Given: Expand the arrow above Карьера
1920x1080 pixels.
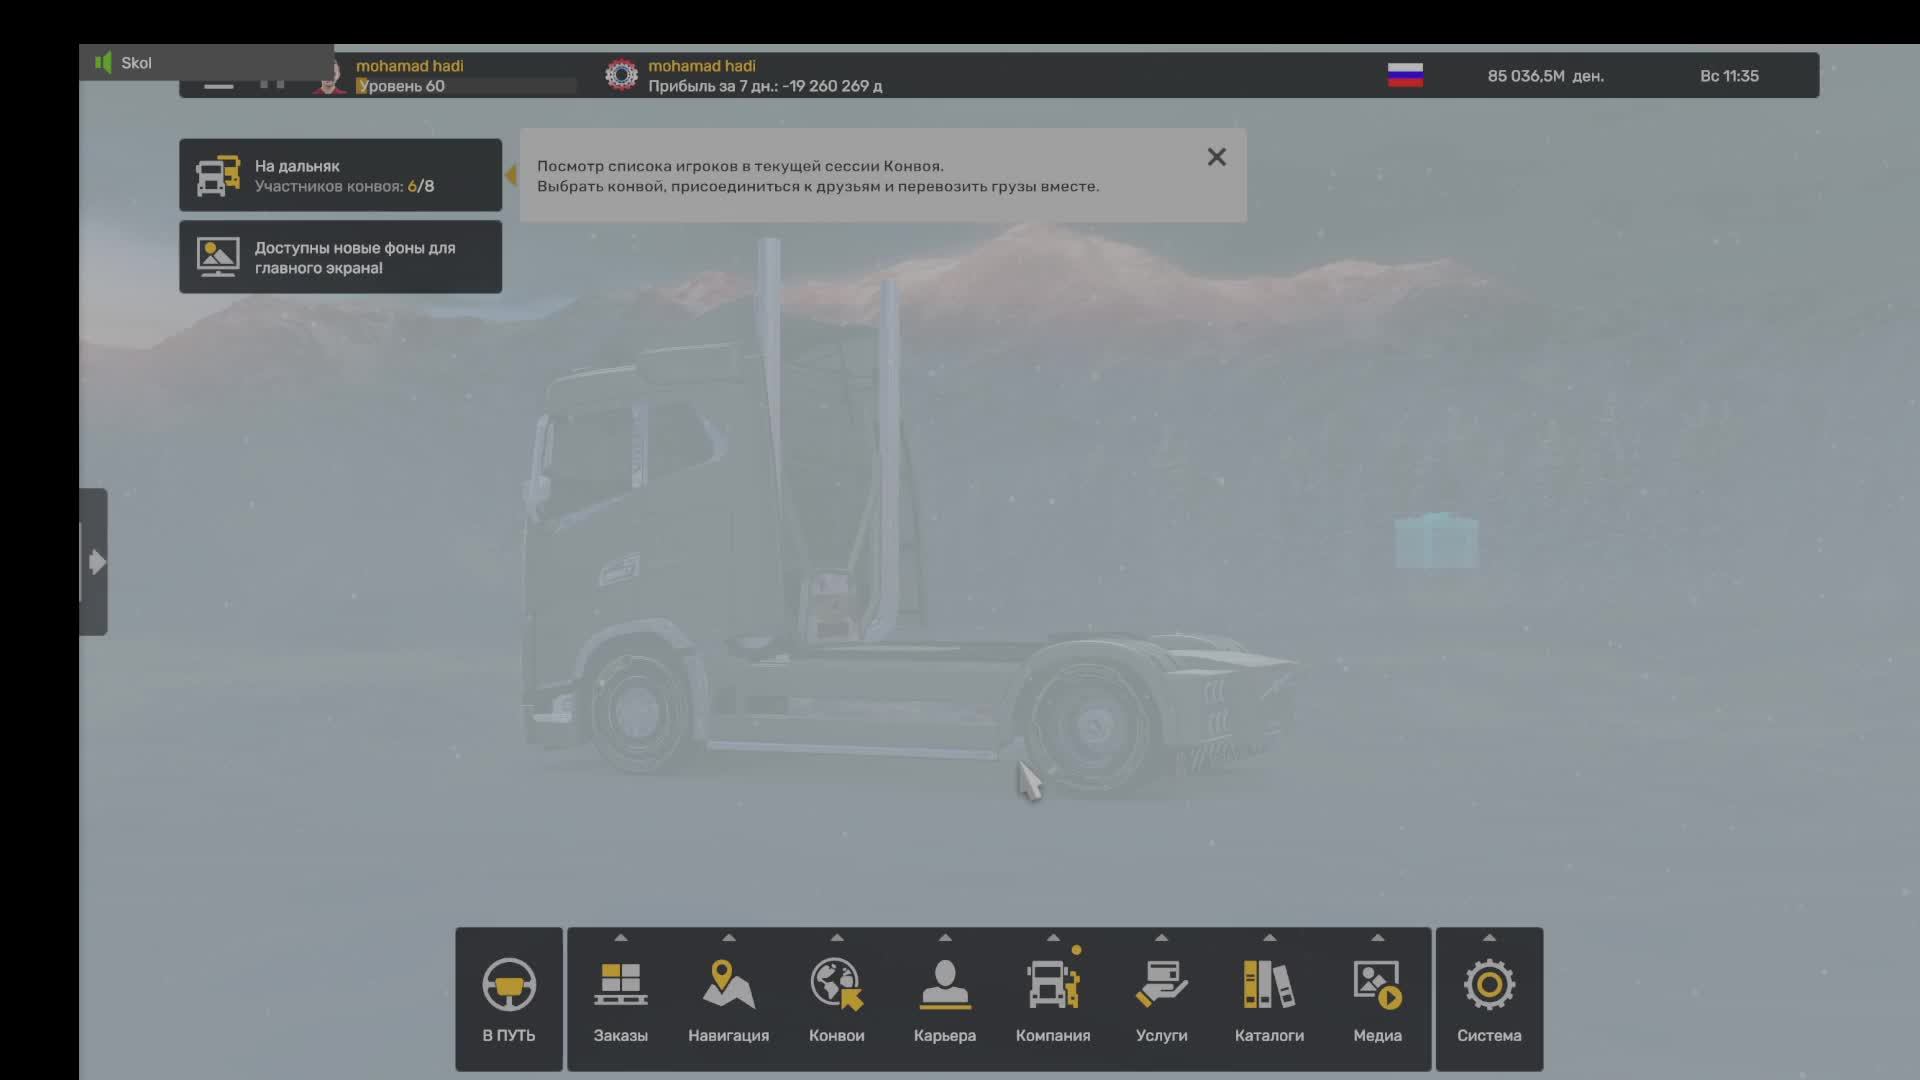Looking at the screenshot, I should point(944,938).
